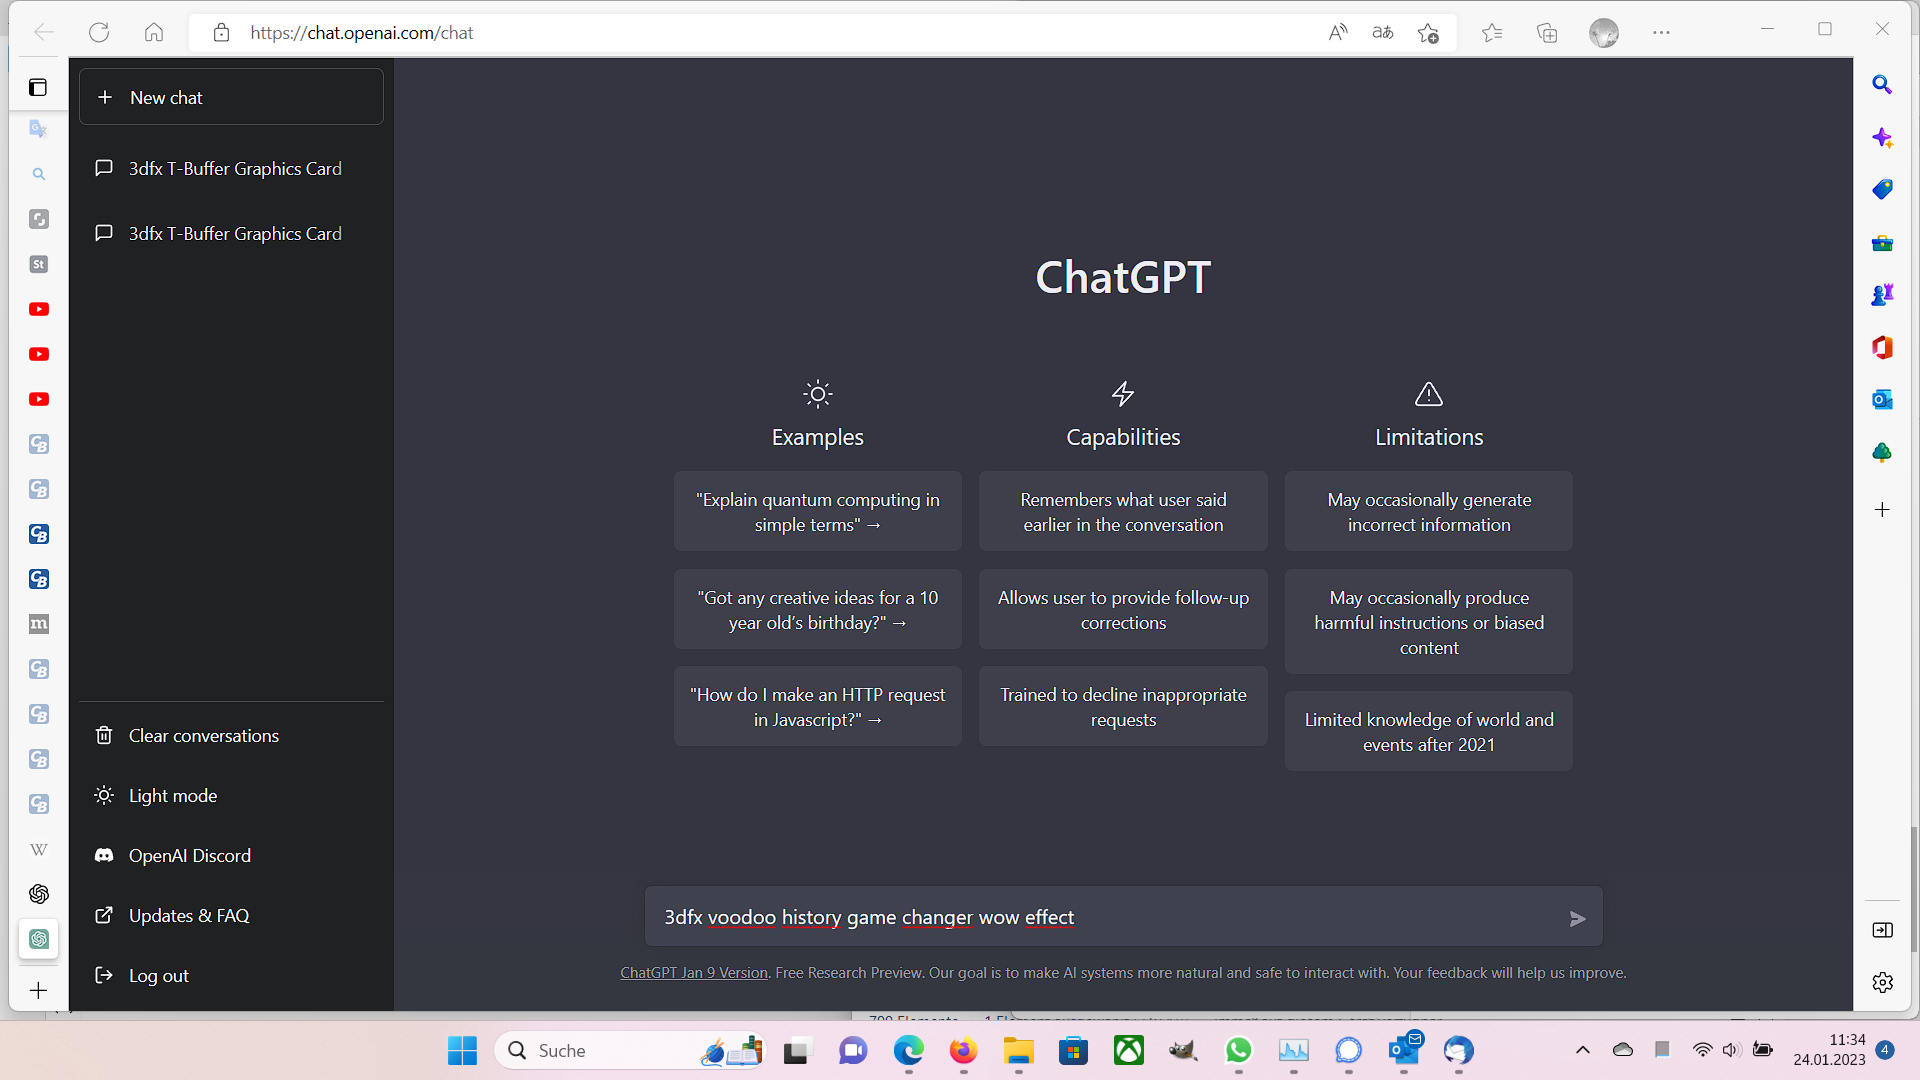Screen dimensions: 1920x1080
Task: Toggle Light mode in sidebar
Action: pyautogui.click(x=172, y=796)
